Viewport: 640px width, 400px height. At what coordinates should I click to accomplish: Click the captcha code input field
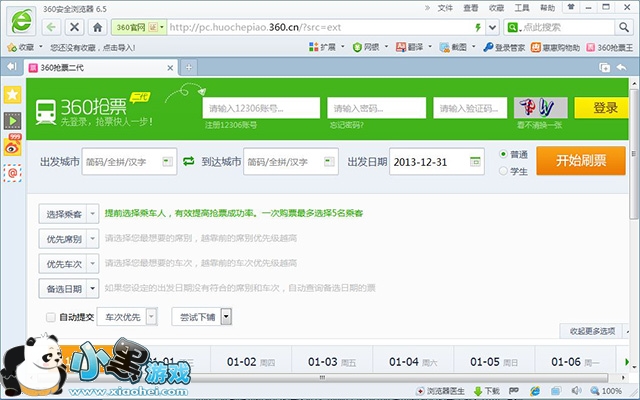click(x=470, y=108)
